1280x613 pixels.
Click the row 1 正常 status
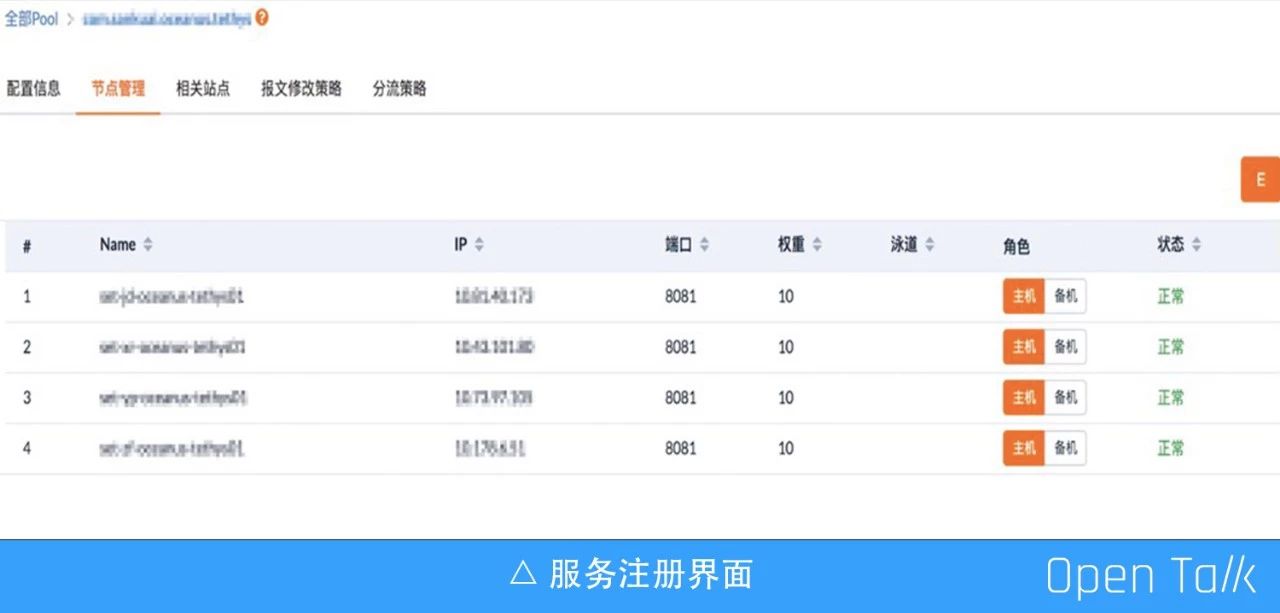(x=1171, y=296)
